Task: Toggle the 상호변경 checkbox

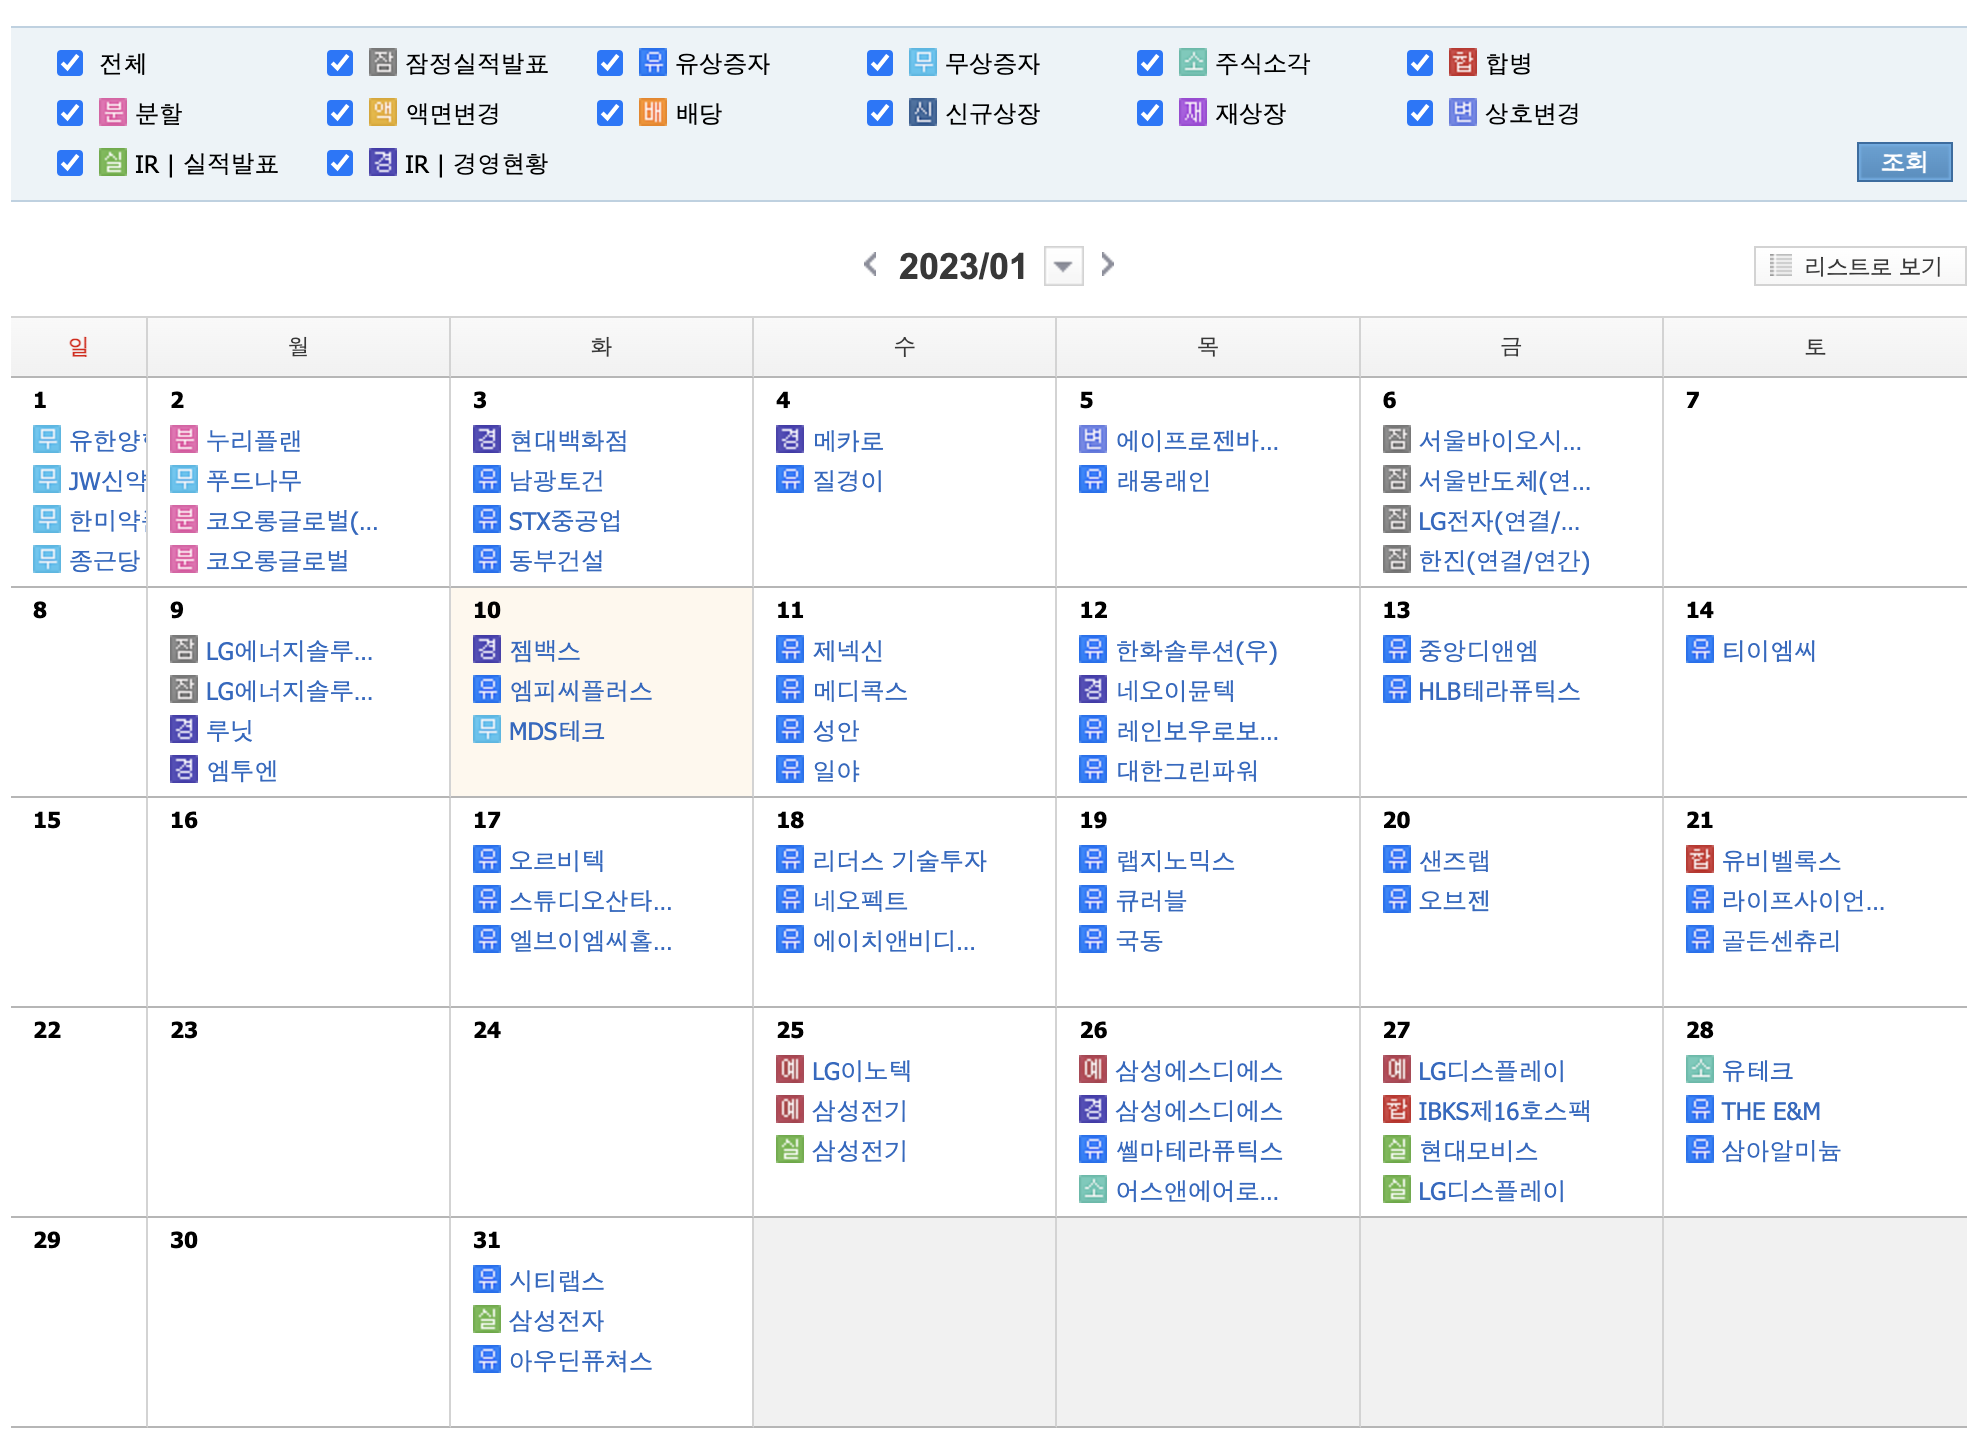Action: [1420, 113]
